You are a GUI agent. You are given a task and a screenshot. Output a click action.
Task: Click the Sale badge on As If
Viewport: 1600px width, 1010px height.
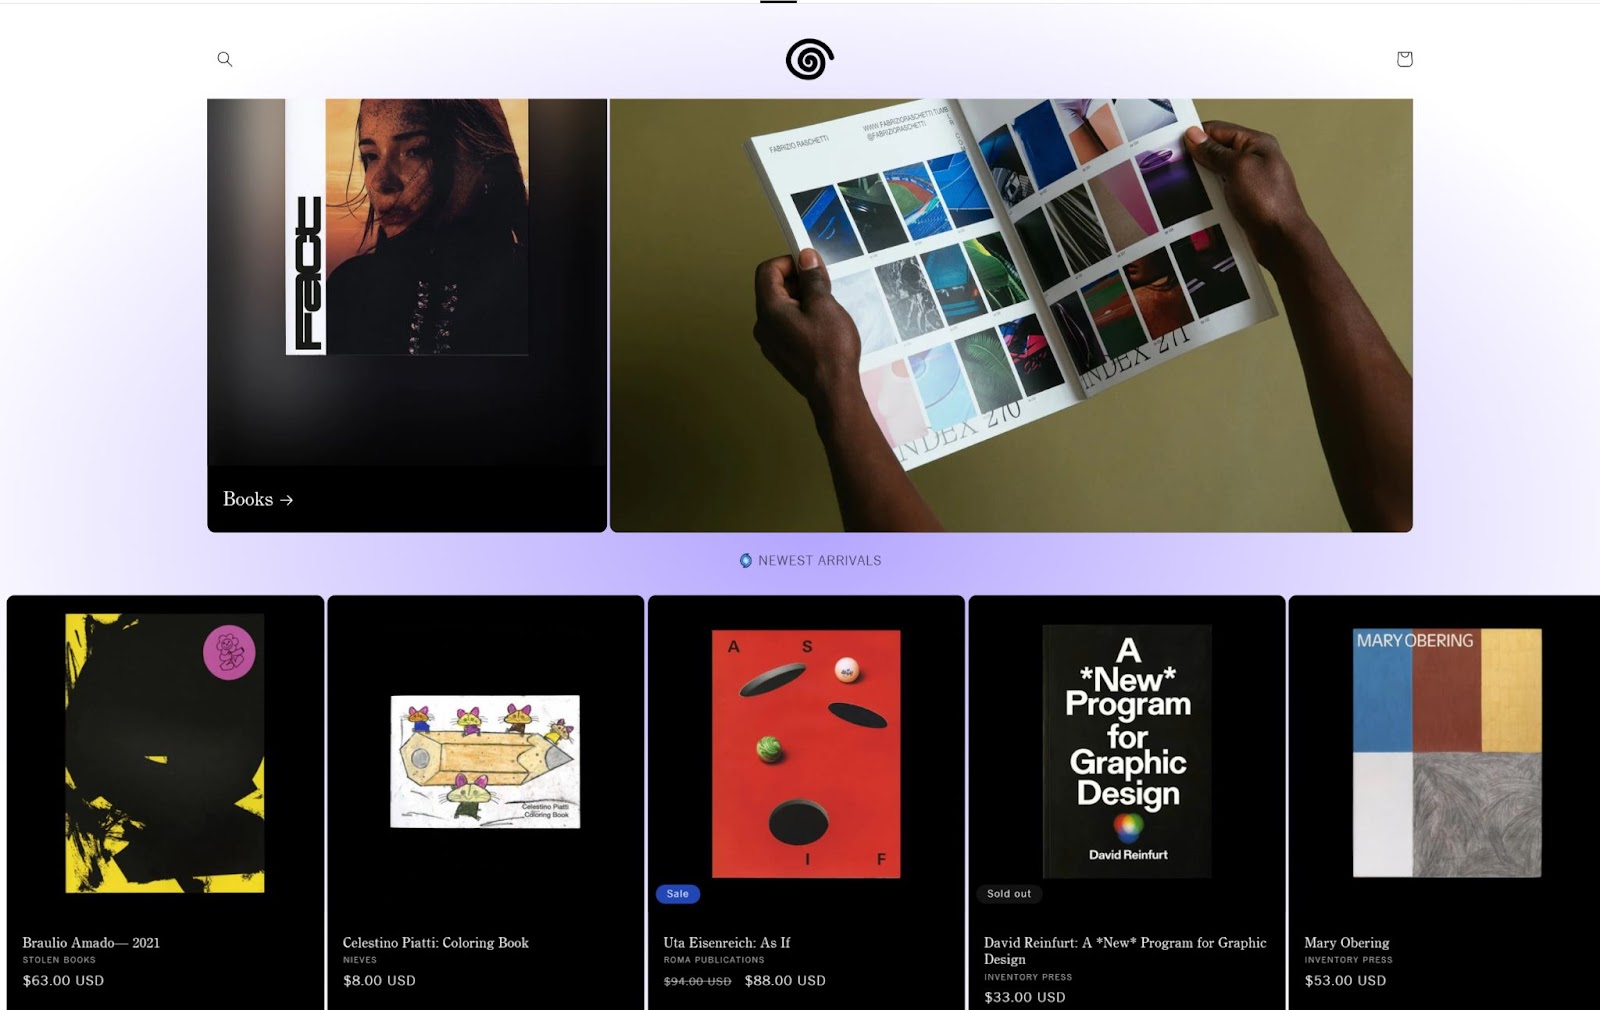678,894
